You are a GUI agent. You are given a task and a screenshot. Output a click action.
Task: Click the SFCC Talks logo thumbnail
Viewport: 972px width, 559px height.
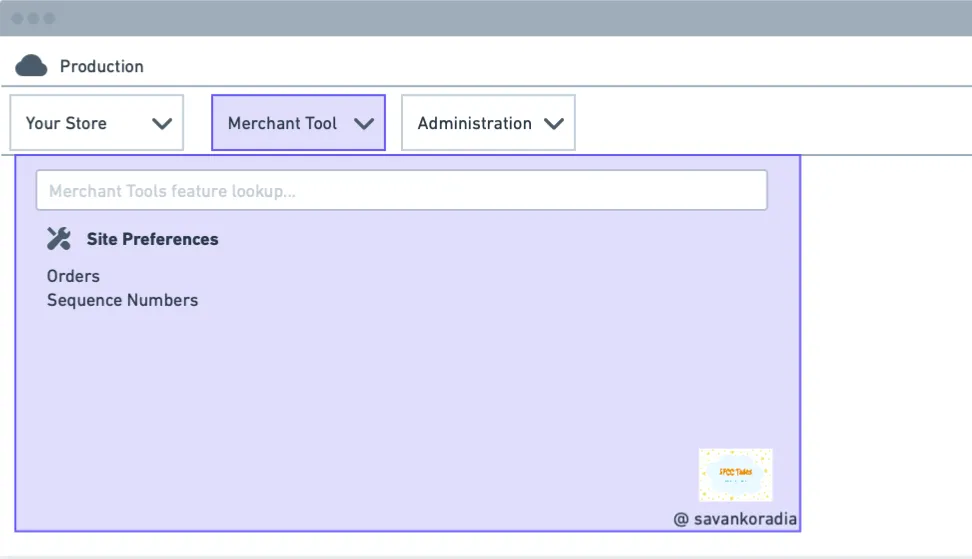pyautogui.click(x=736, y=475)
